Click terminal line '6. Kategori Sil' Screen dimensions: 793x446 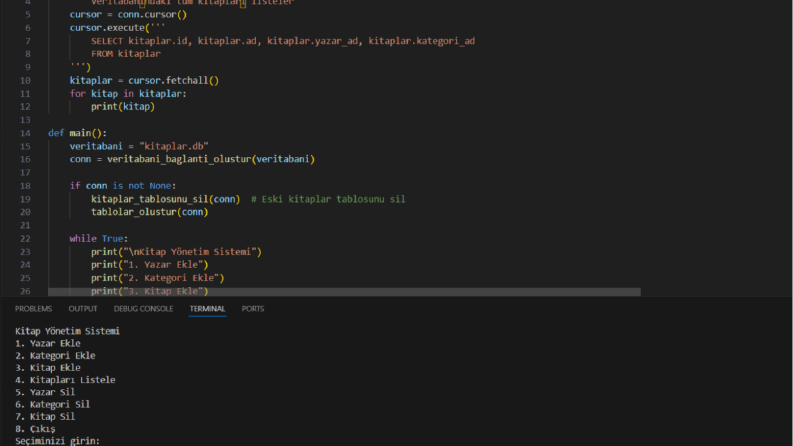coord(52,404)
